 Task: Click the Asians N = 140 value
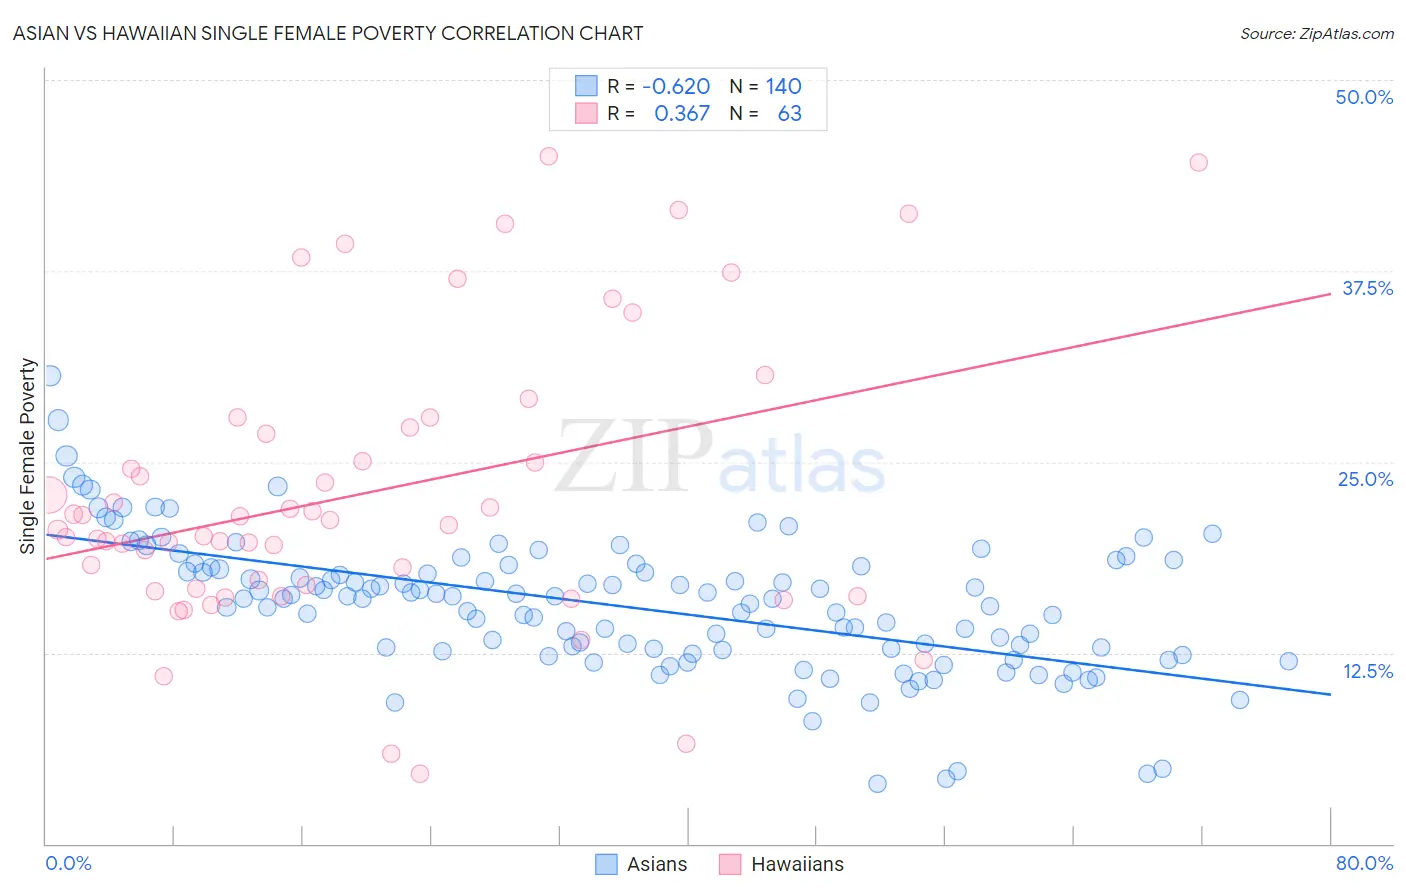(x=783, y=86)
